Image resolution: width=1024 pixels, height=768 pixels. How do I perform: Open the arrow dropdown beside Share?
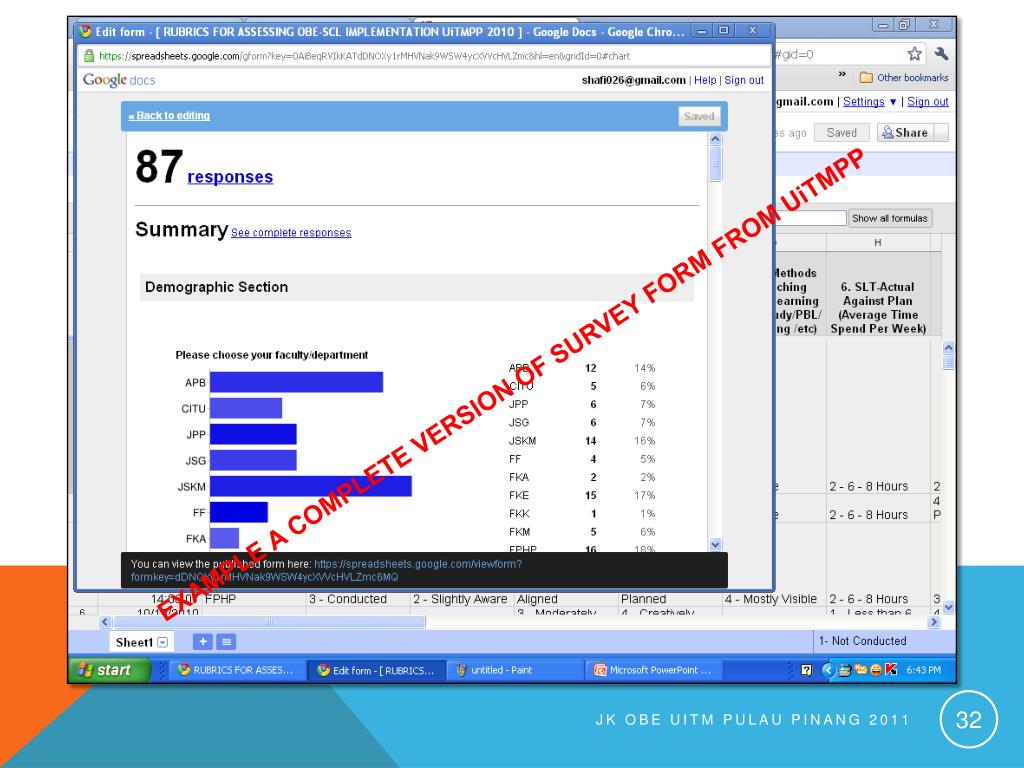(941, 133)
